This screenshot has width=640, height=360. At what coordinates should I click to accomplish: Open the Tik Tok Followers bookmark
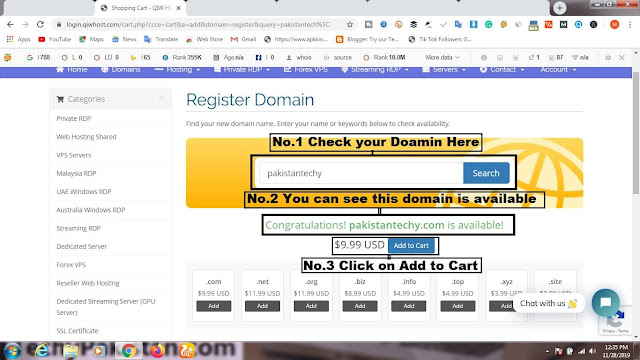[440, 39]
